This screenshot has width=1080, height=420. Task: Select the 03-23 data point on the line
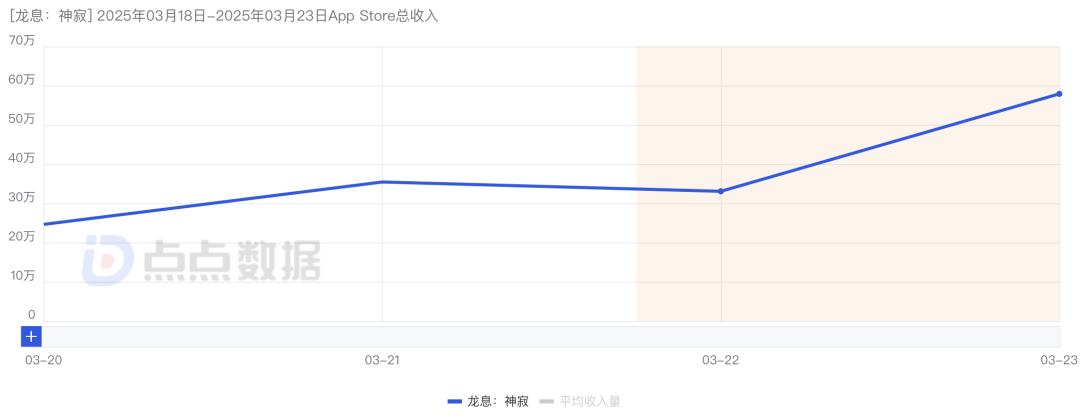tap(1059, 94)
